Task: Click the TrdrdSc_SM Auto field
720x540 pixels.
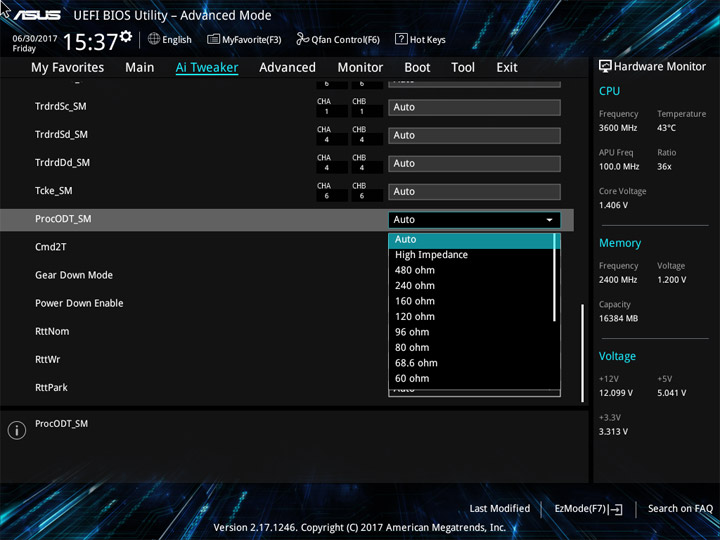Action: tap(474, 107)
